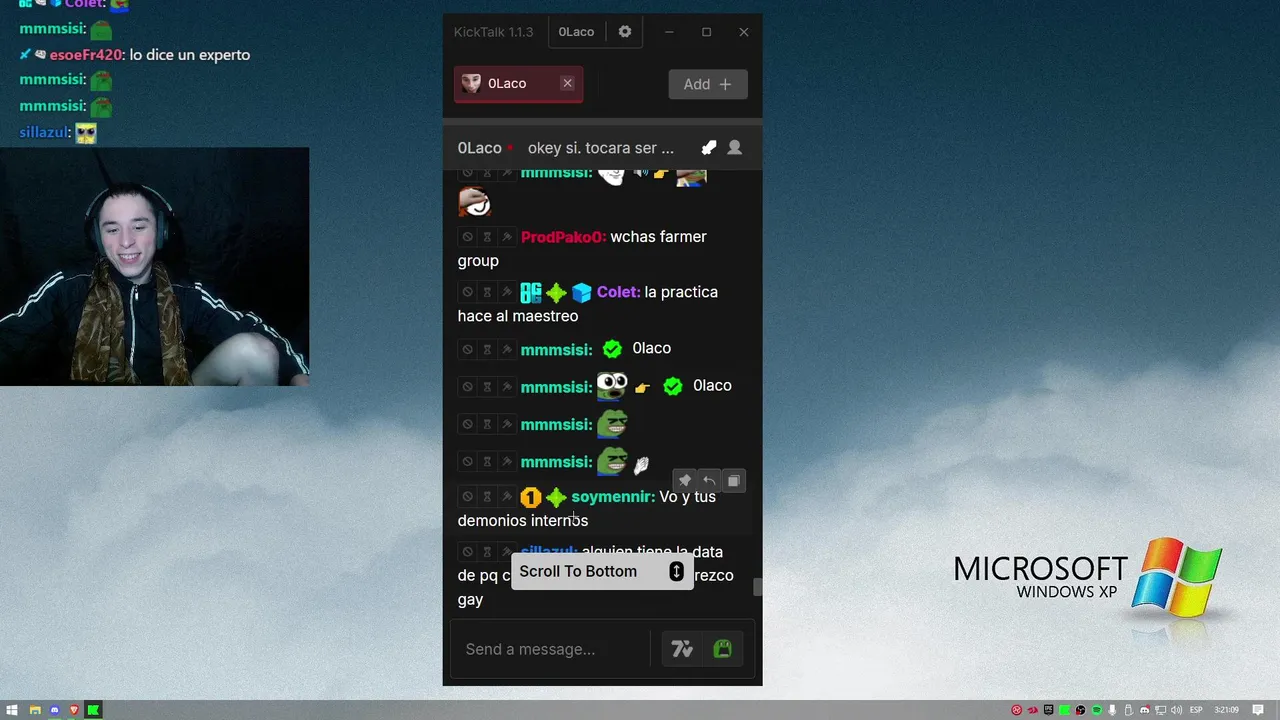
Task: Reply to soymennir's message with the reply arrow
Action: [x=709, y=481]
